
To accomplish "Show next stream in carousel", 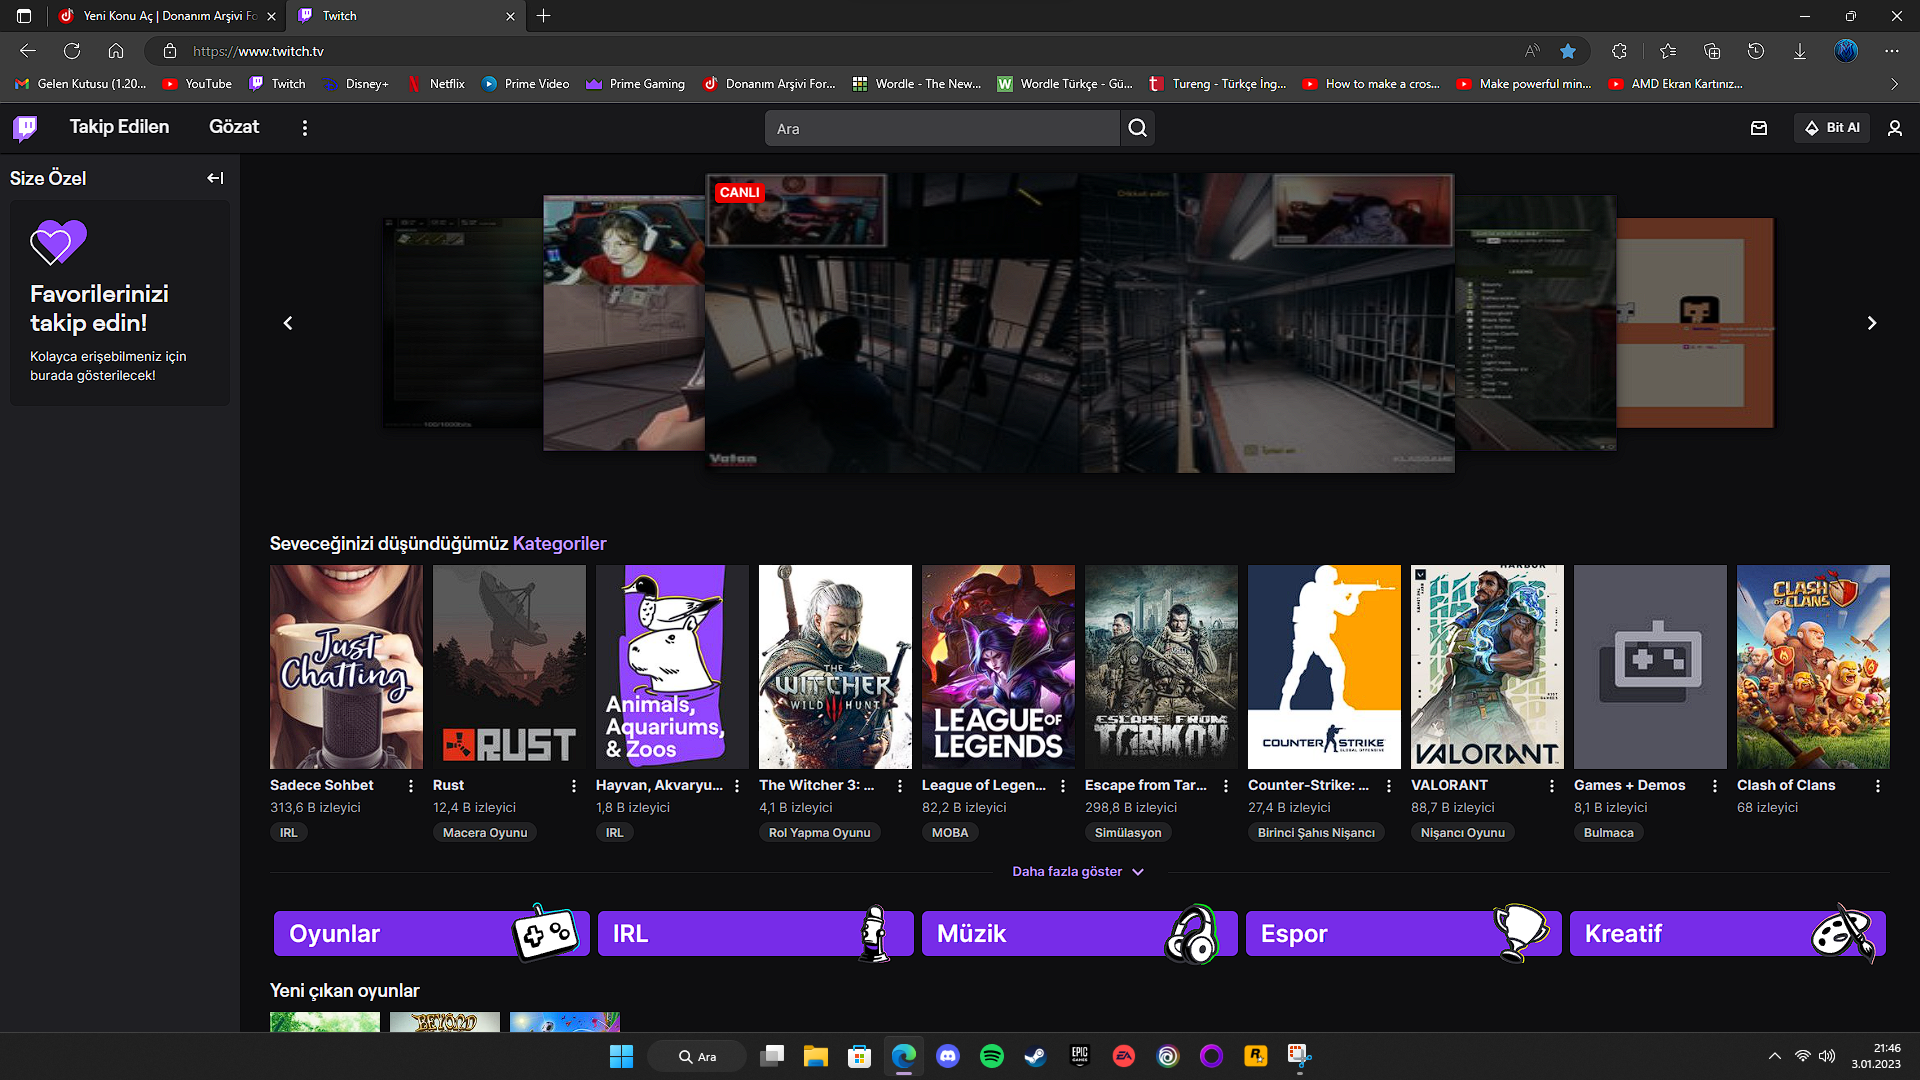I will tap(1872, 323).
